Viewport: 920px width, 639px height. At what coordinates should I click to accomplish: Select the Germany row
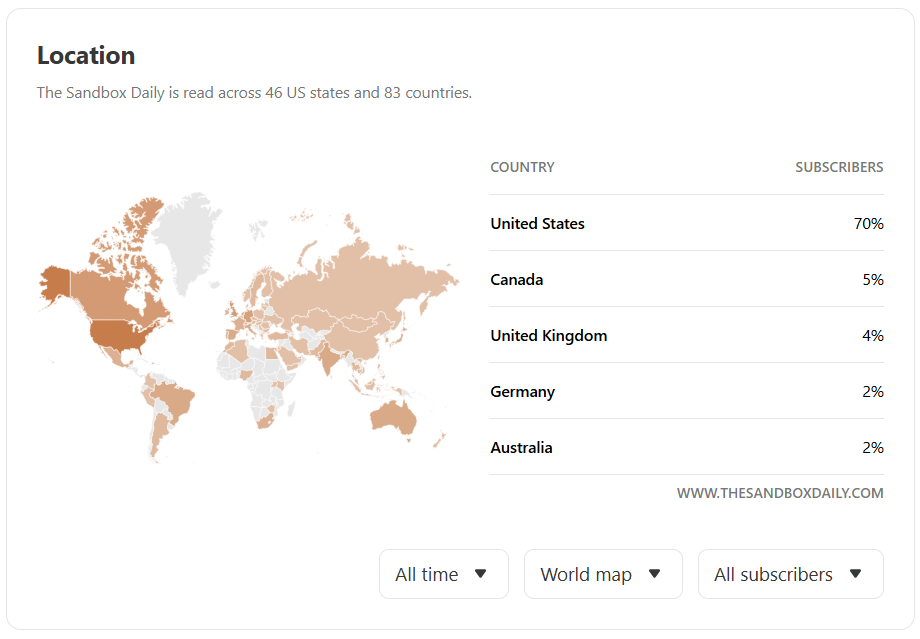pyautogui.click(x=686, y=391)
